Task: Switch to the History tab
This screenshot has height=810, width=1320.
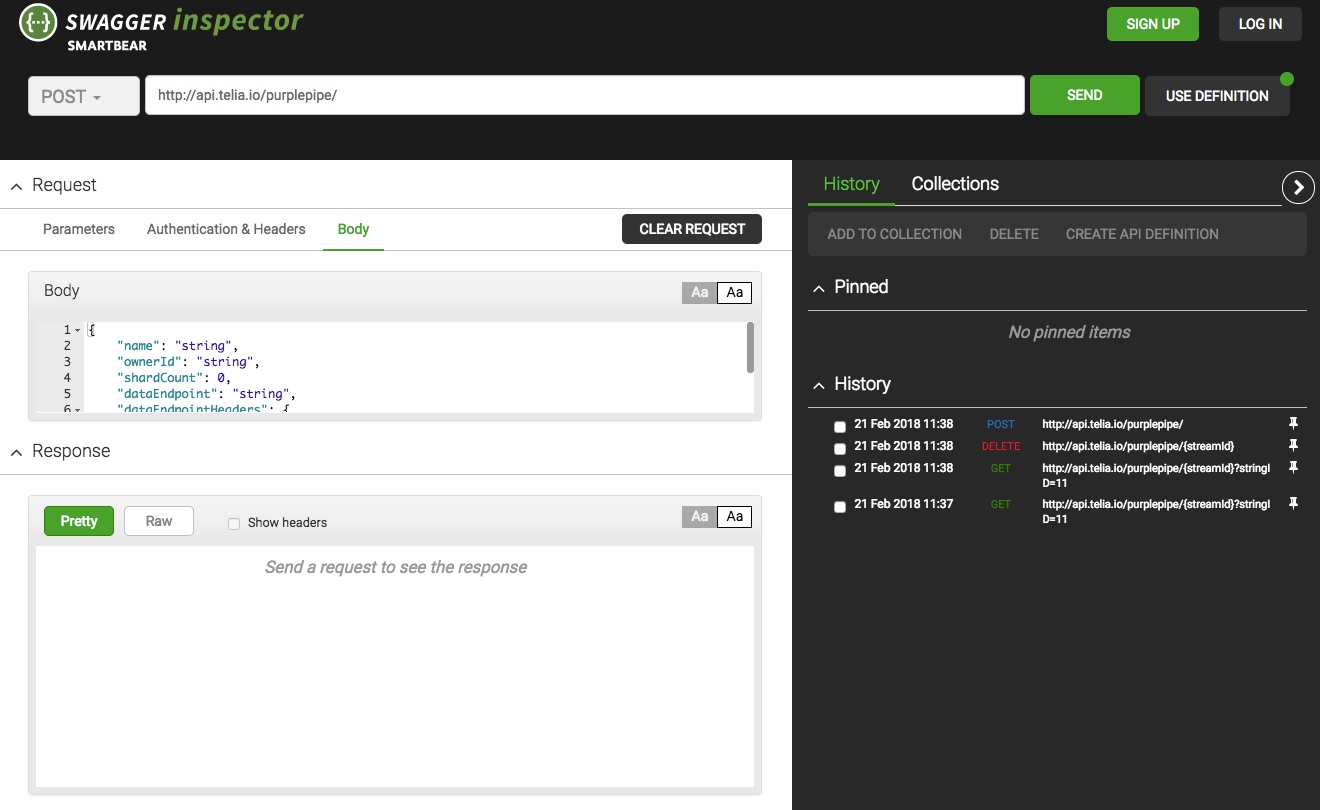Action: pos(851,184)
